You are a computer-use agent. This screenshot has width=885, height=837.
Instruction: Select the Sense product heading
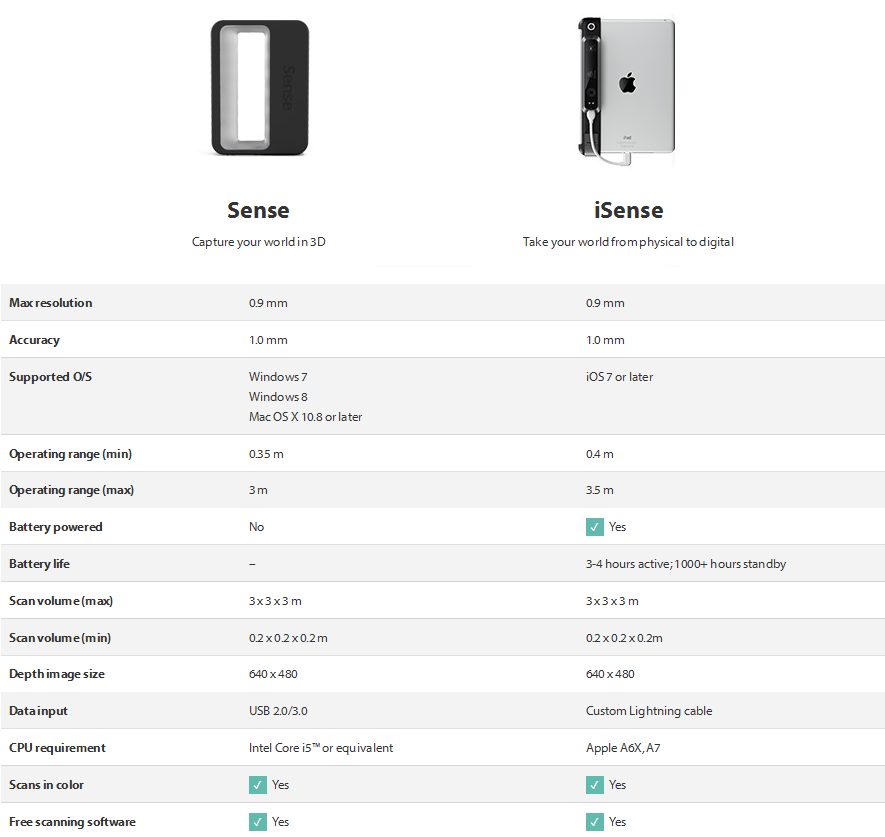pos(259,210)
